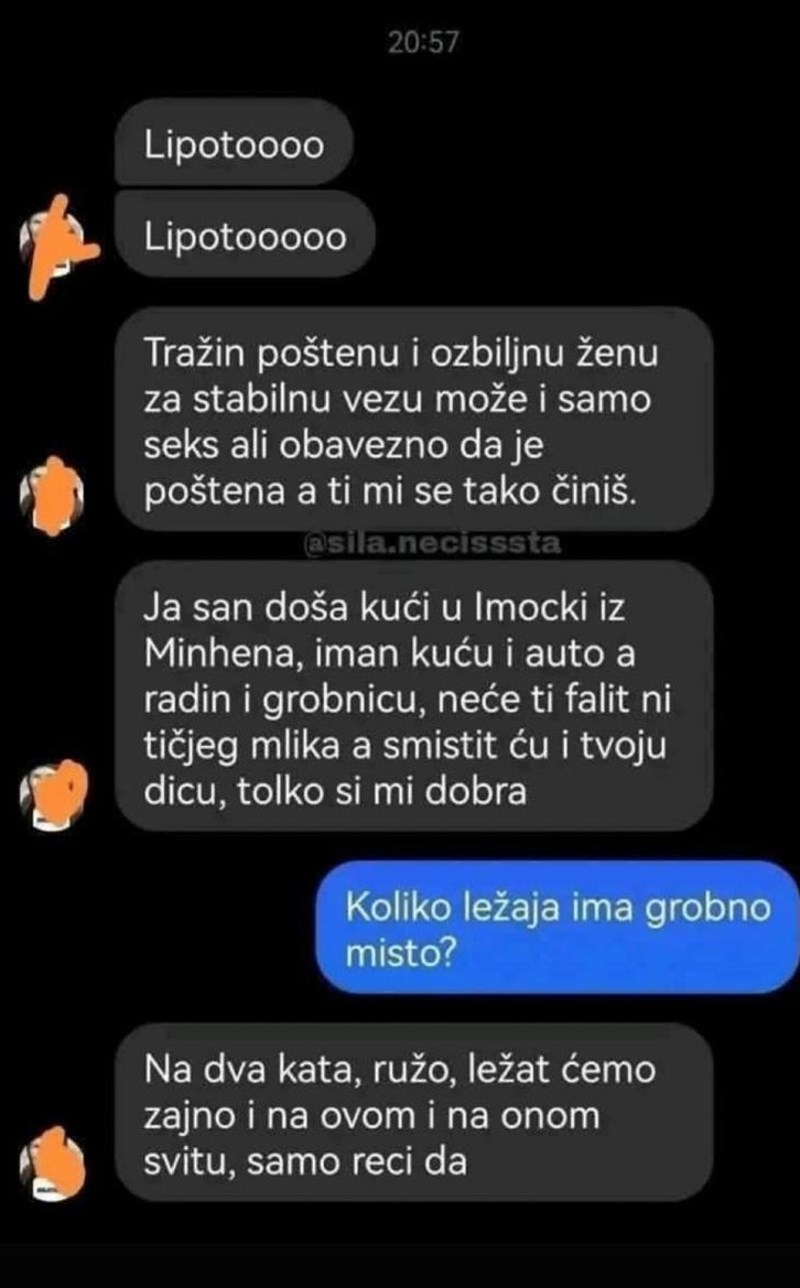Select the second Lipotooooo message bubble

246,238
